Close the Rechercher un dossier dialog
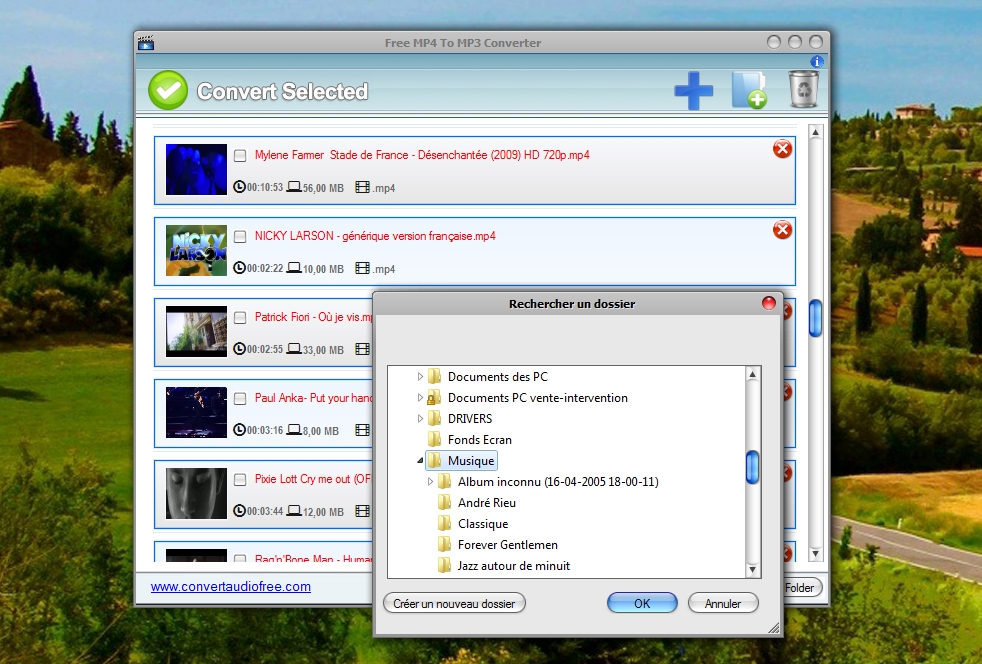 (x=768, y=303)
